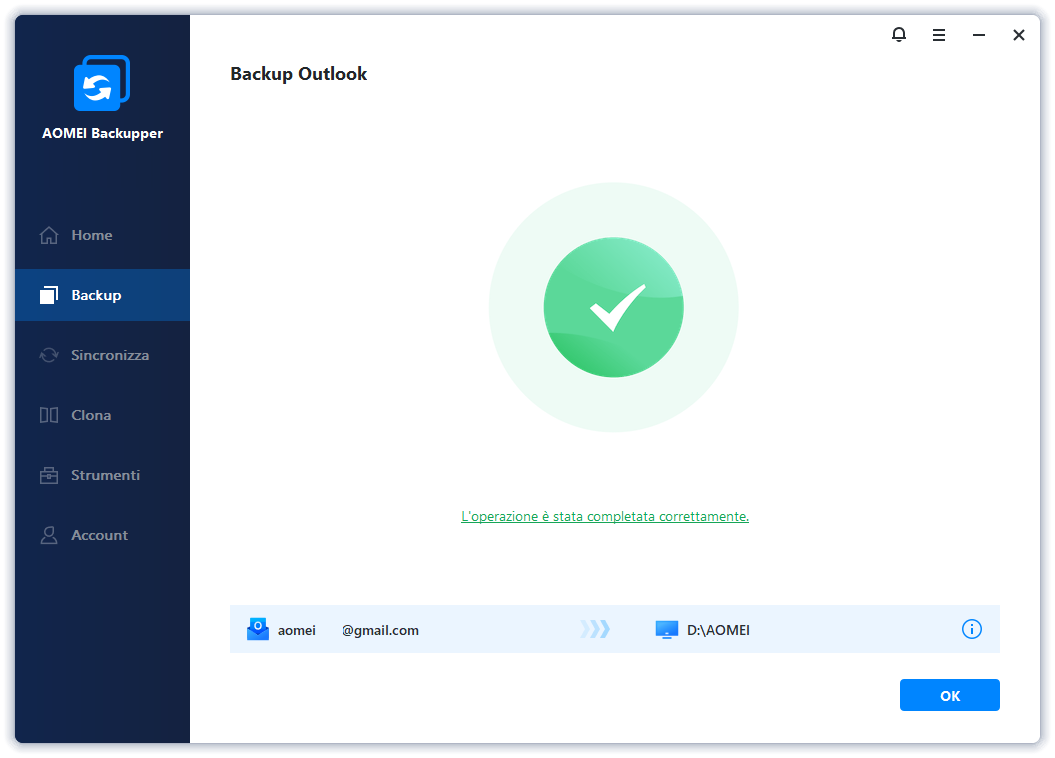1055x758 pixels.
Task: Click the Home house icon
Action: click(49, 235)
